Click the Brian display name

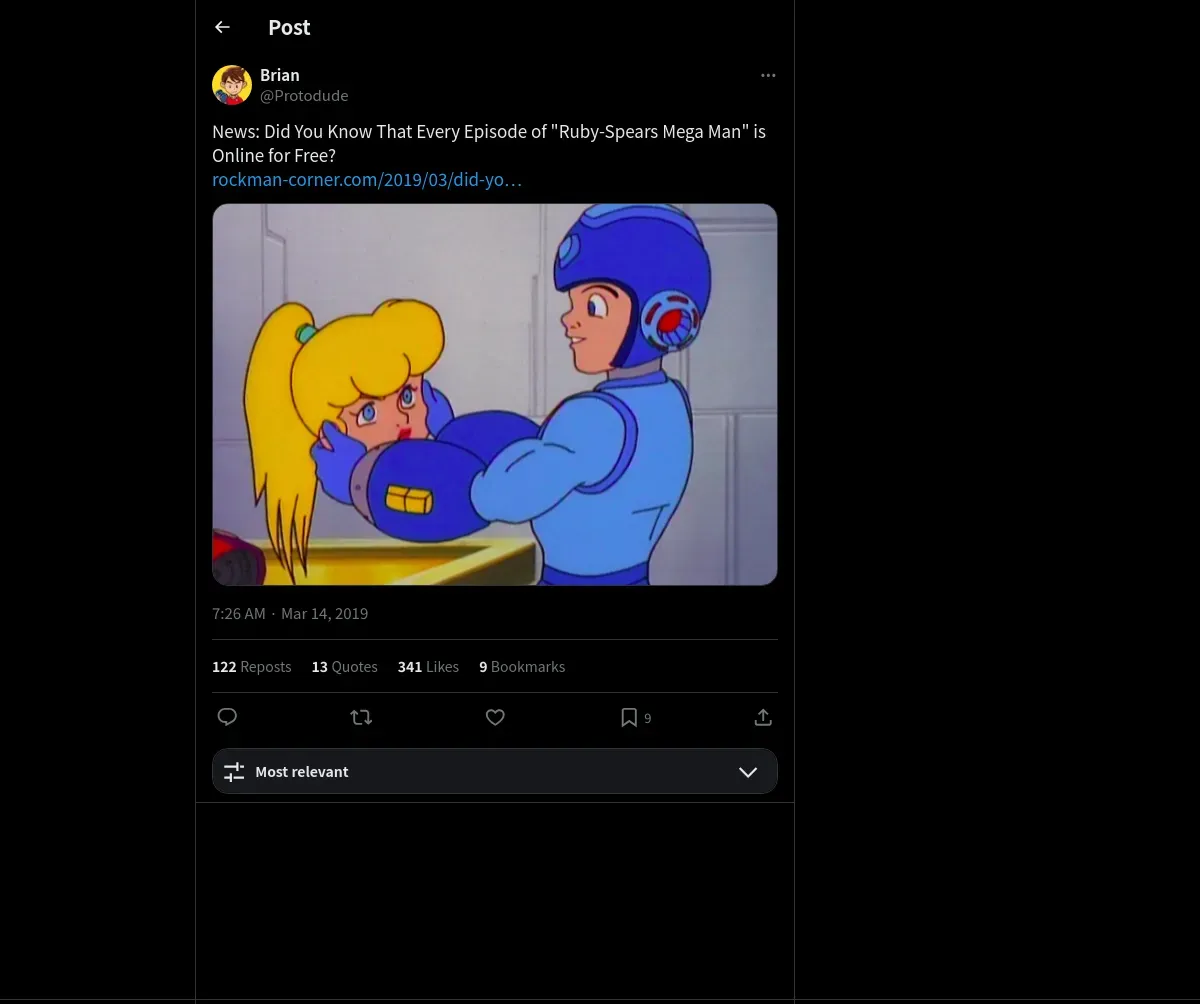(x=280, y=75)
